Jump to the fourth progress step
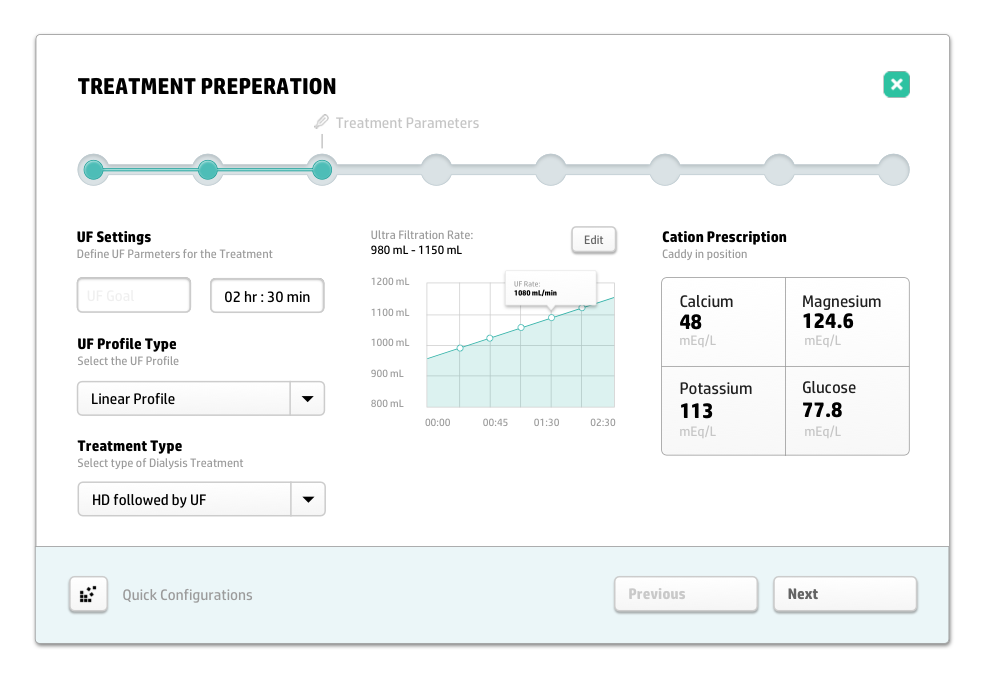Viewport: 984px width, 684px height. (x=436, y=169)
